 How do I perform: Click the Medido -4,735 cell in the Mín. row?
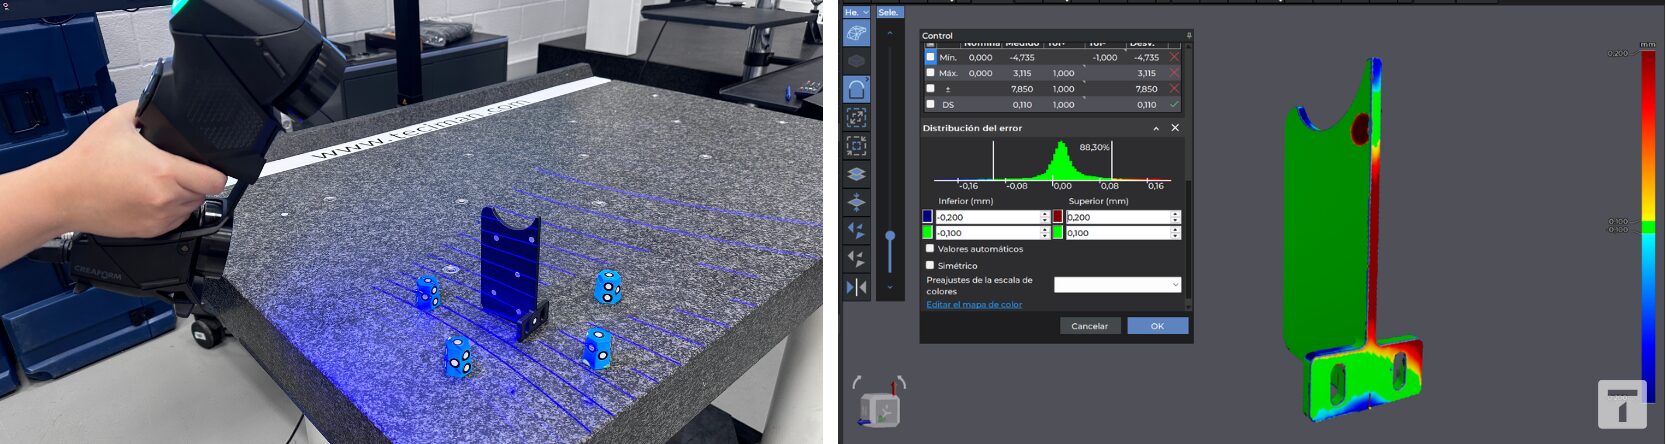1022,58
